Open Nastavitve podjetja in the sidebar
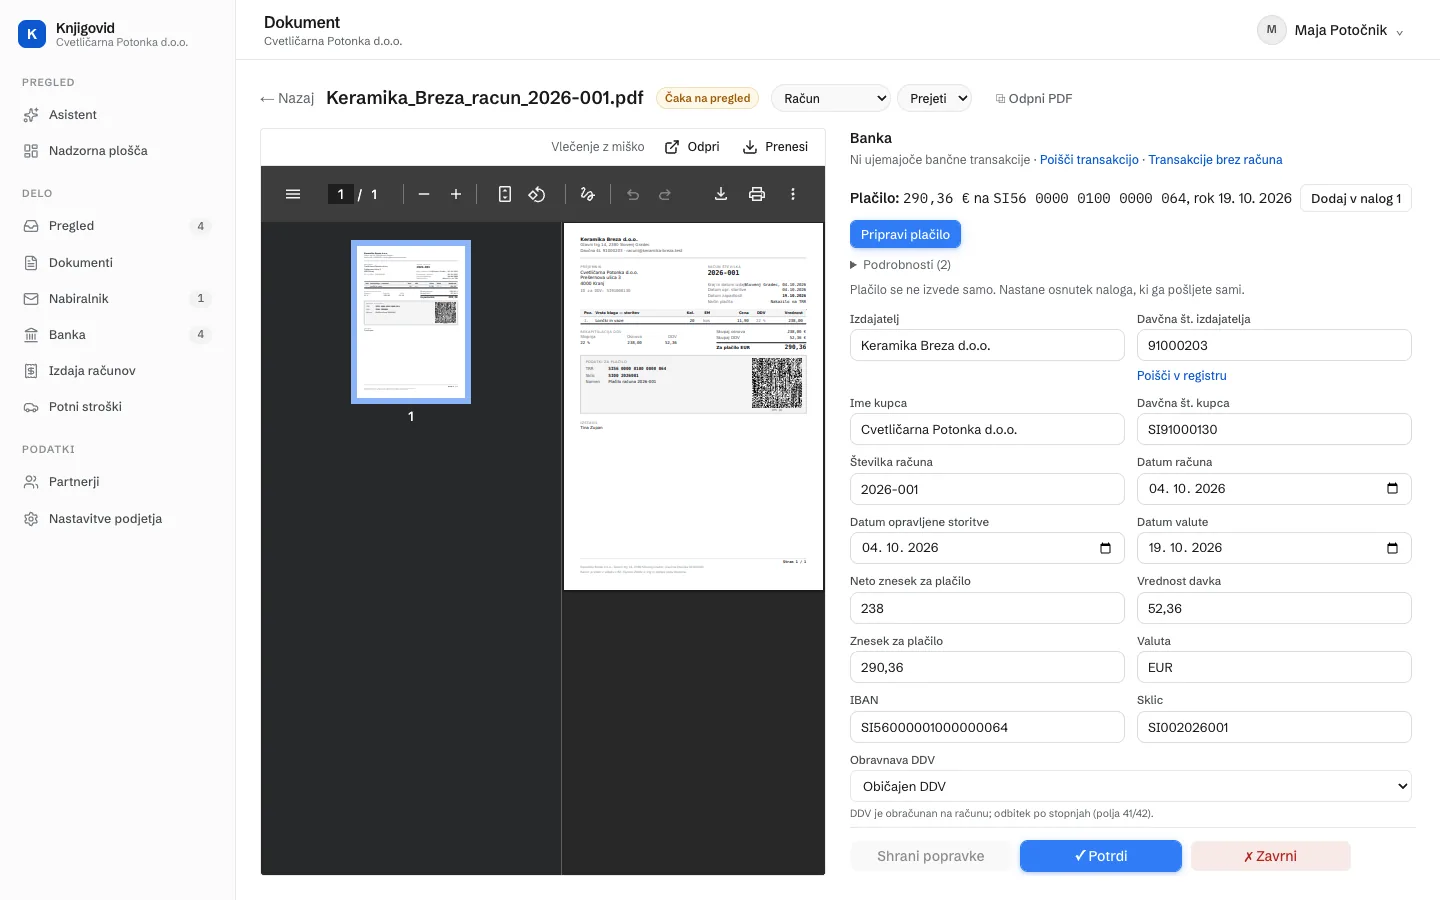Image resolution: width=1440 pixels, height=900 pixels. pos(118,519)
